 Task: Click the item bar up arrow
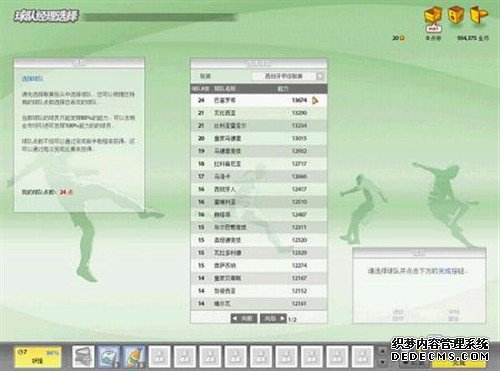[383, 351]
